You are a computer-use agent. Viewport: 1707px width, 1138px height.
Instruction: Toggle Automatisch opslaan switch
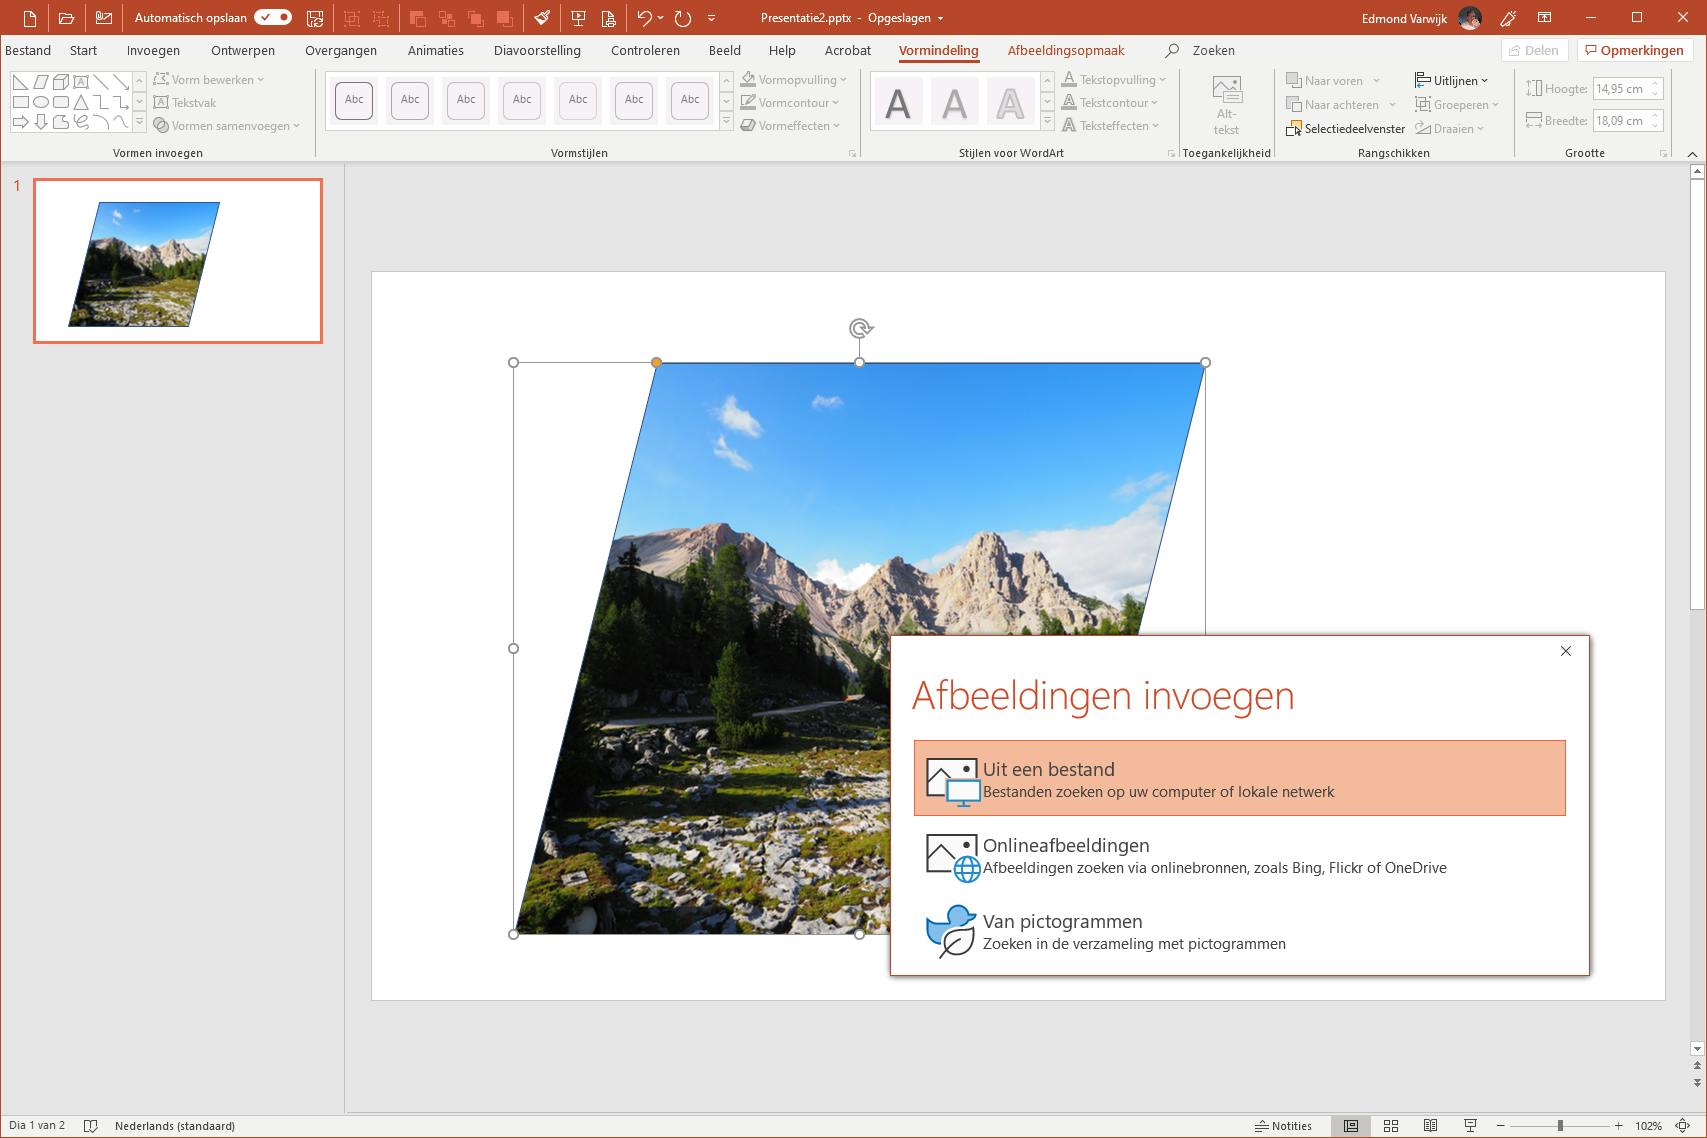pyautogui.click(x=272, y=18)
